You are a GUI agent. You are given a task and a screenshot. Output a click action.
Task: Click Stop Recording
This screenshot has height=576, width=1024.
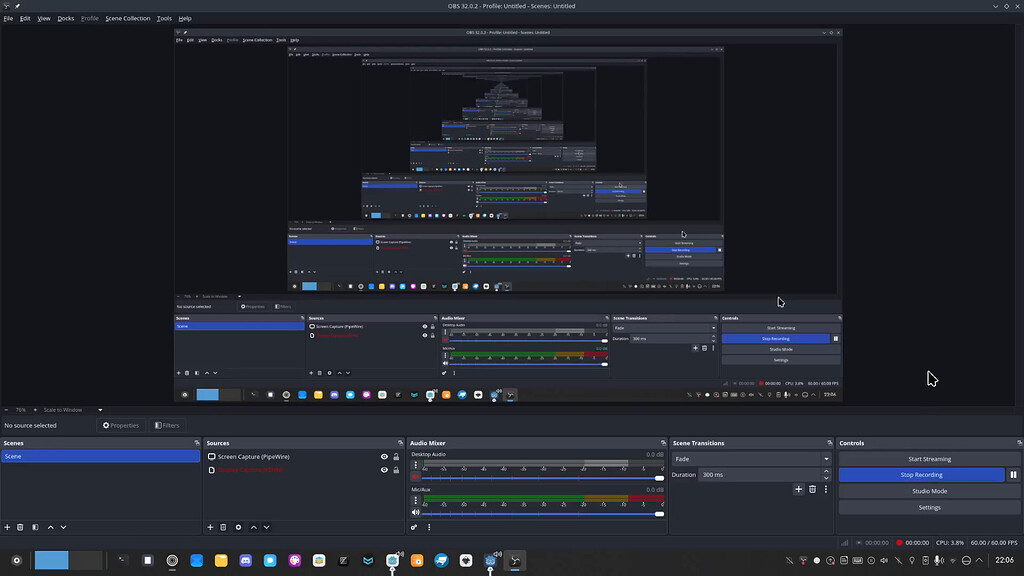[921, 475]
